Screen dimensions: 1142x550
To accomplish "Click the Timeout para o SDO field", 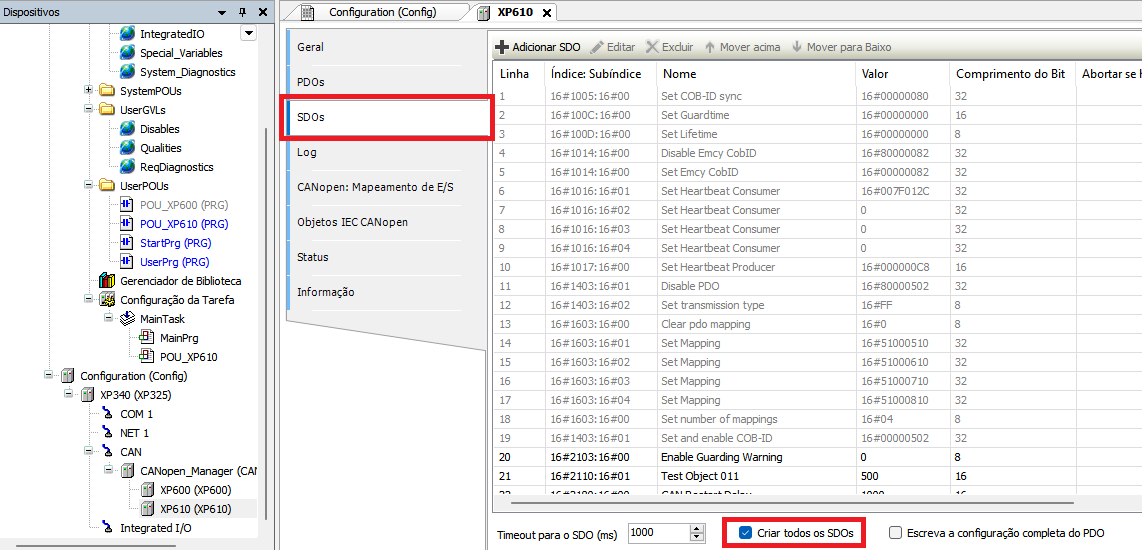I will (657, 533).
